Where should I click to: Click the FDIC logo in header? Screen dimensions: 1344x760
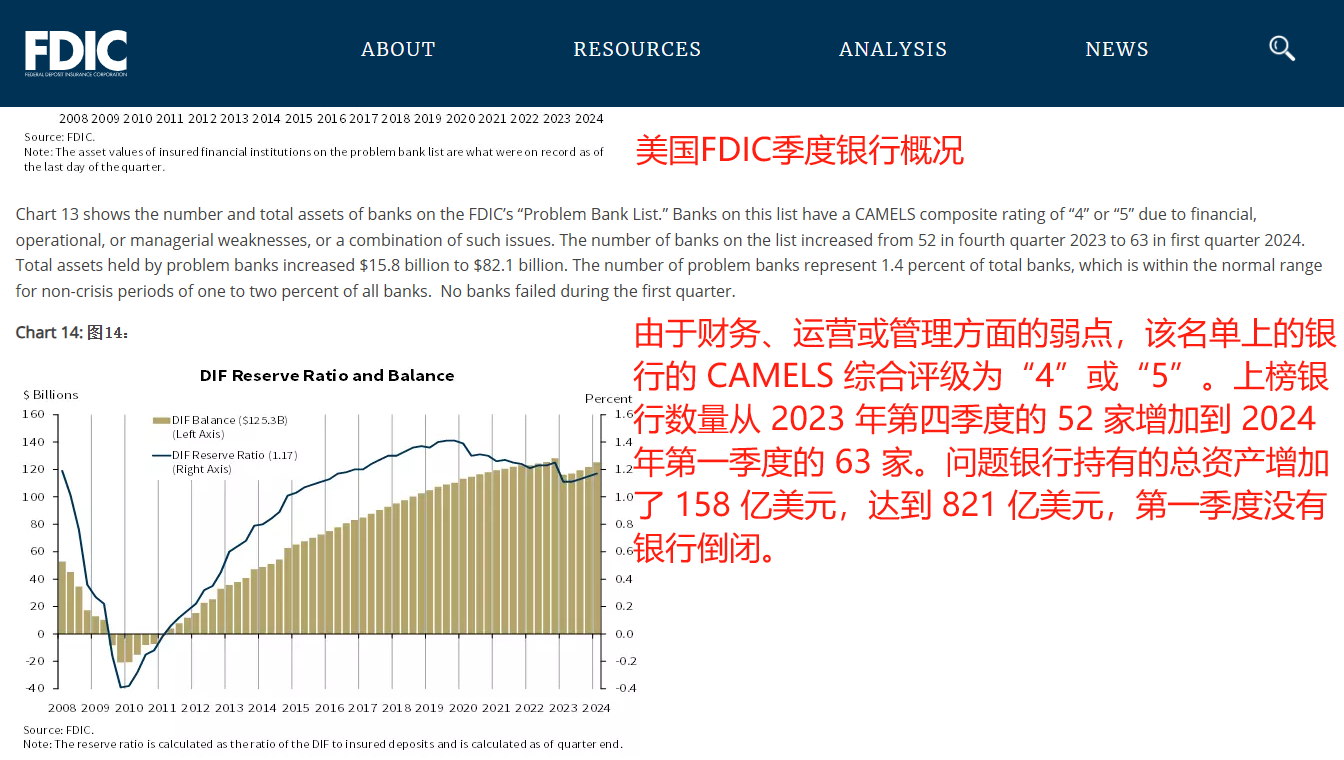pos(76,52)
